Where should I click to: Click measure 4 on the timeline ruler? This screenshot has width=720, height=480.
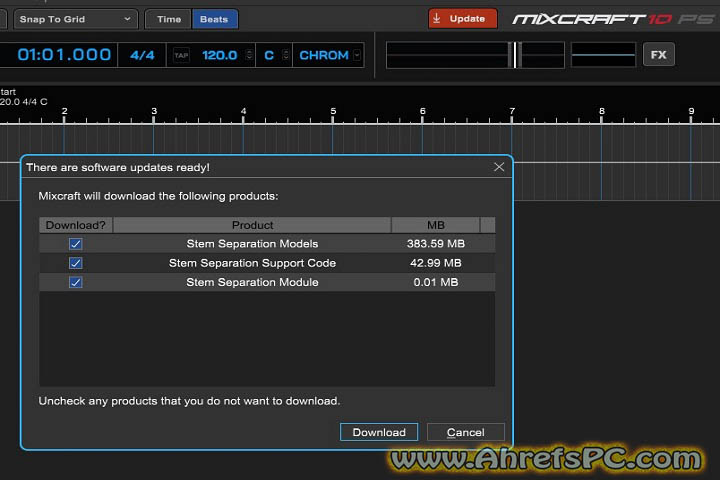(x=243, y=111)
